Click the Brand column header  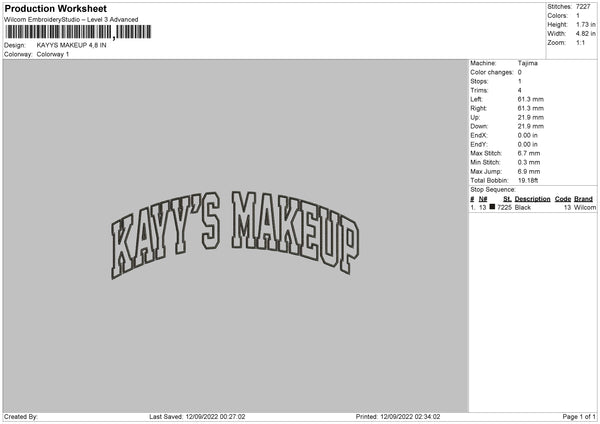(583, 199)
